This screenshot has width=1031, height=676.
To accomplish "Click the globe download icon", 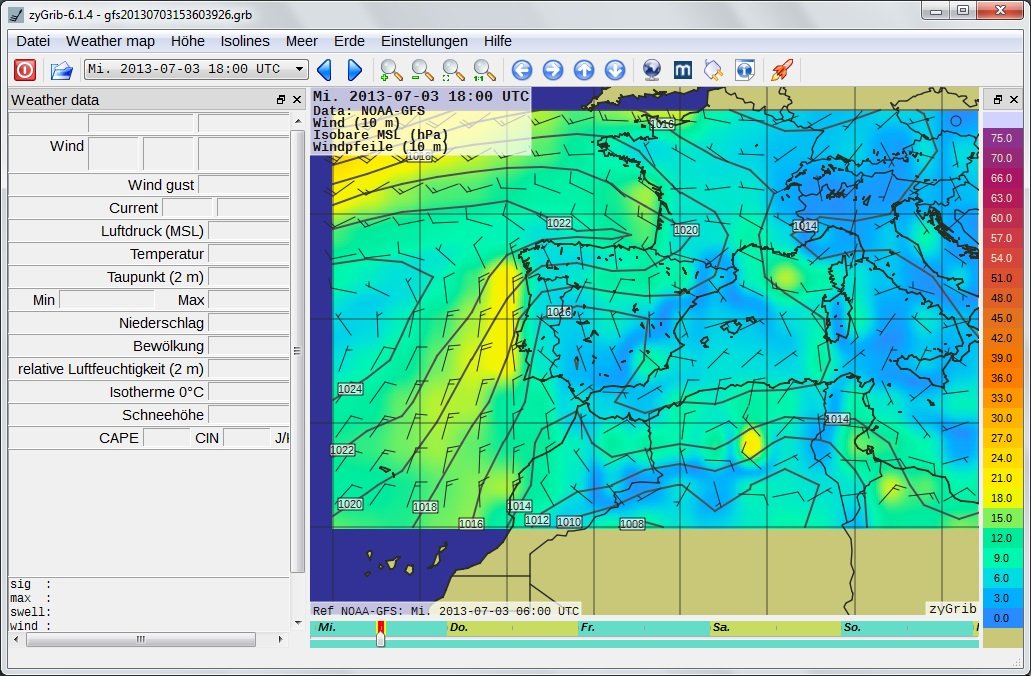I will coord(651,70).
